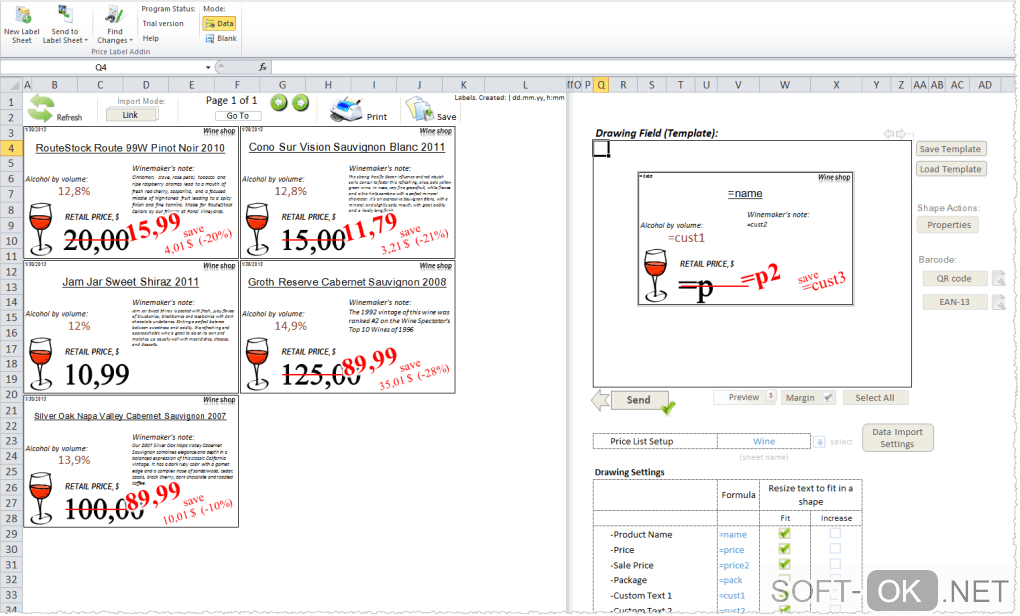Open shape Properties button

point(948,225)
